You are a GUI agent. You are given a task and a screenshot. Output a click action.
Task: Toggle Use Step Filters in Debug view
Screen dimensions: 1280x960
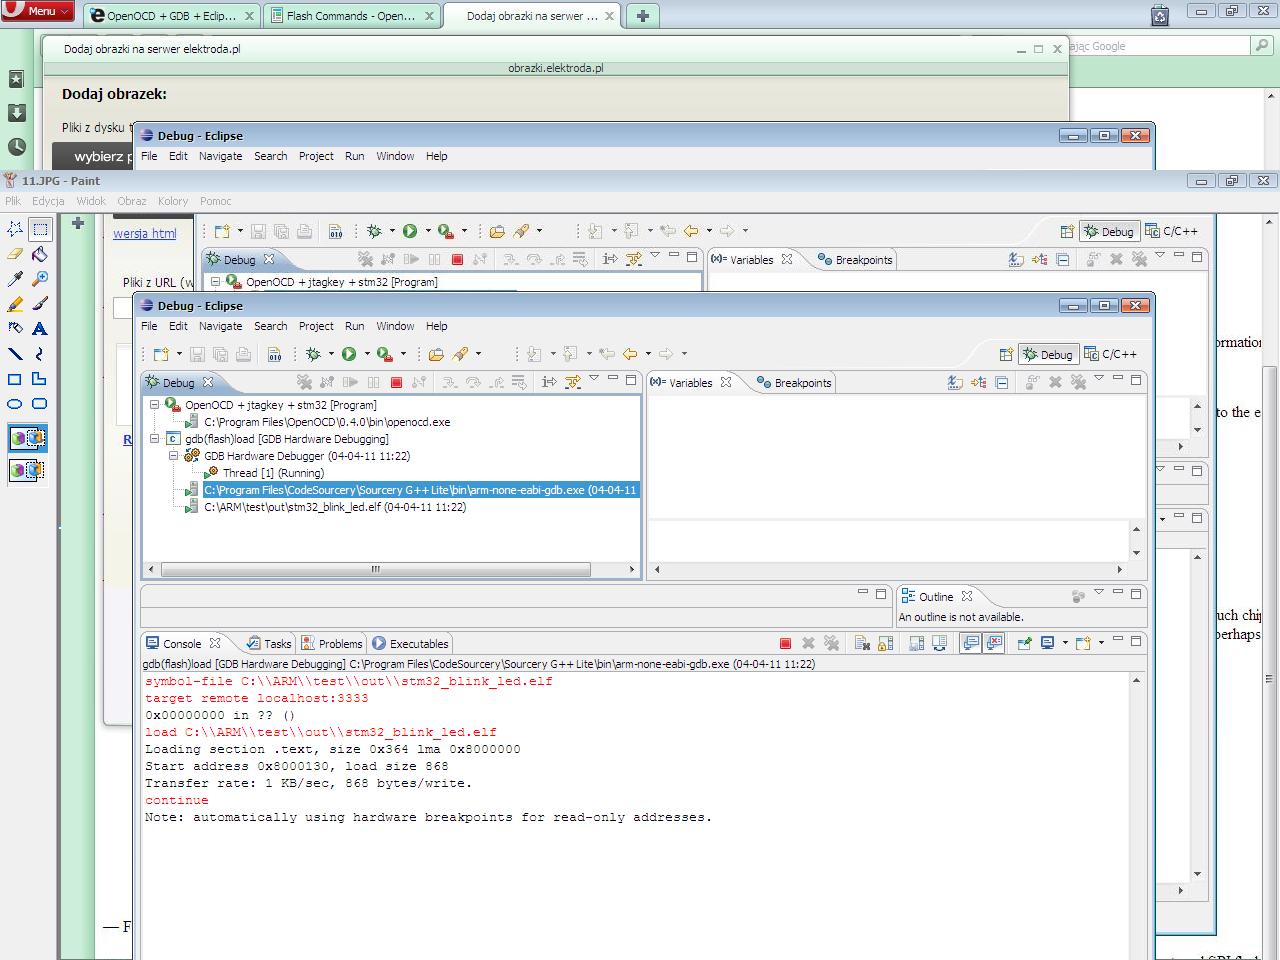click(572, 382)
